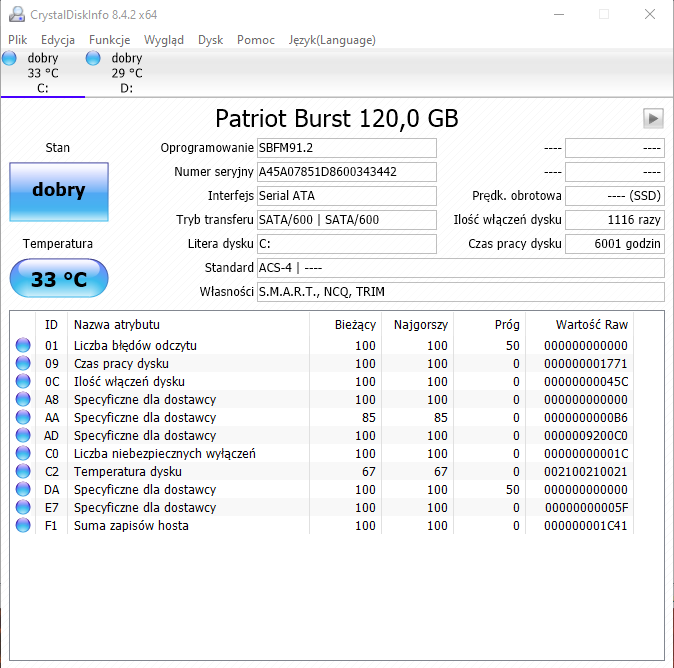
Task: Click status orb of attribute AA row
Action: pyautogui.click(x=23, y=417)
